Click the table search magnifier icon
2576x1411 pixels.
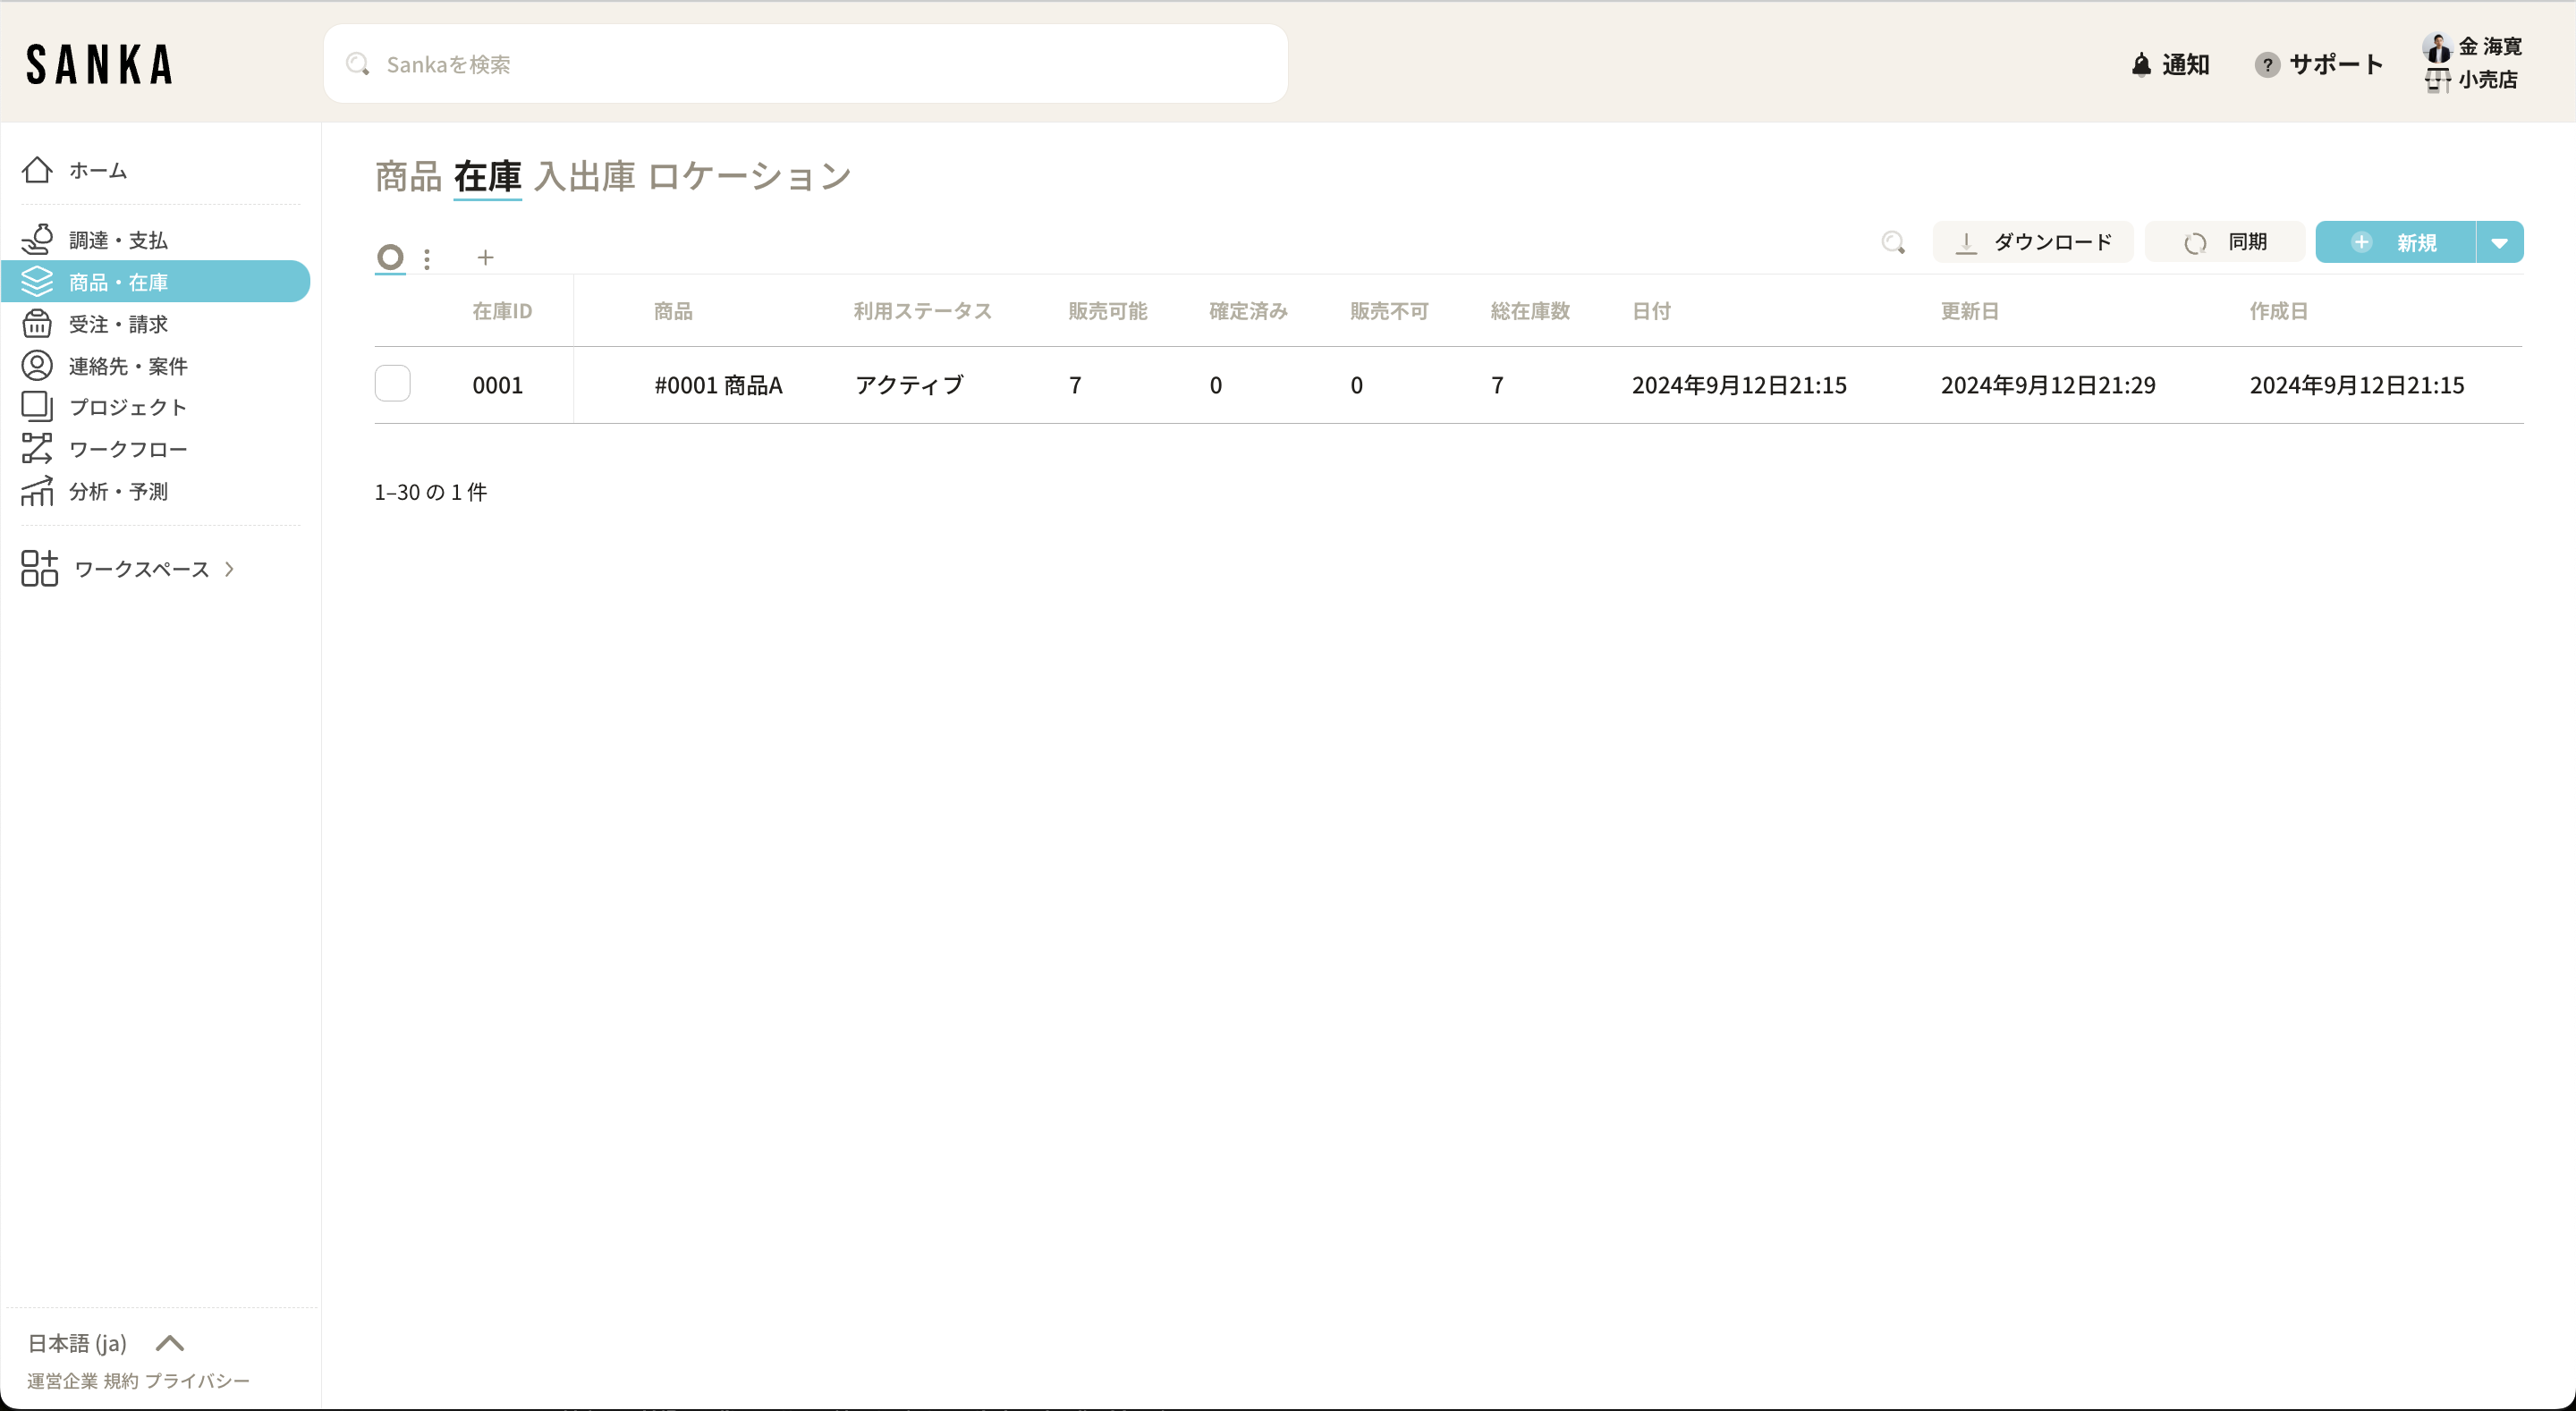(1892, 242)
